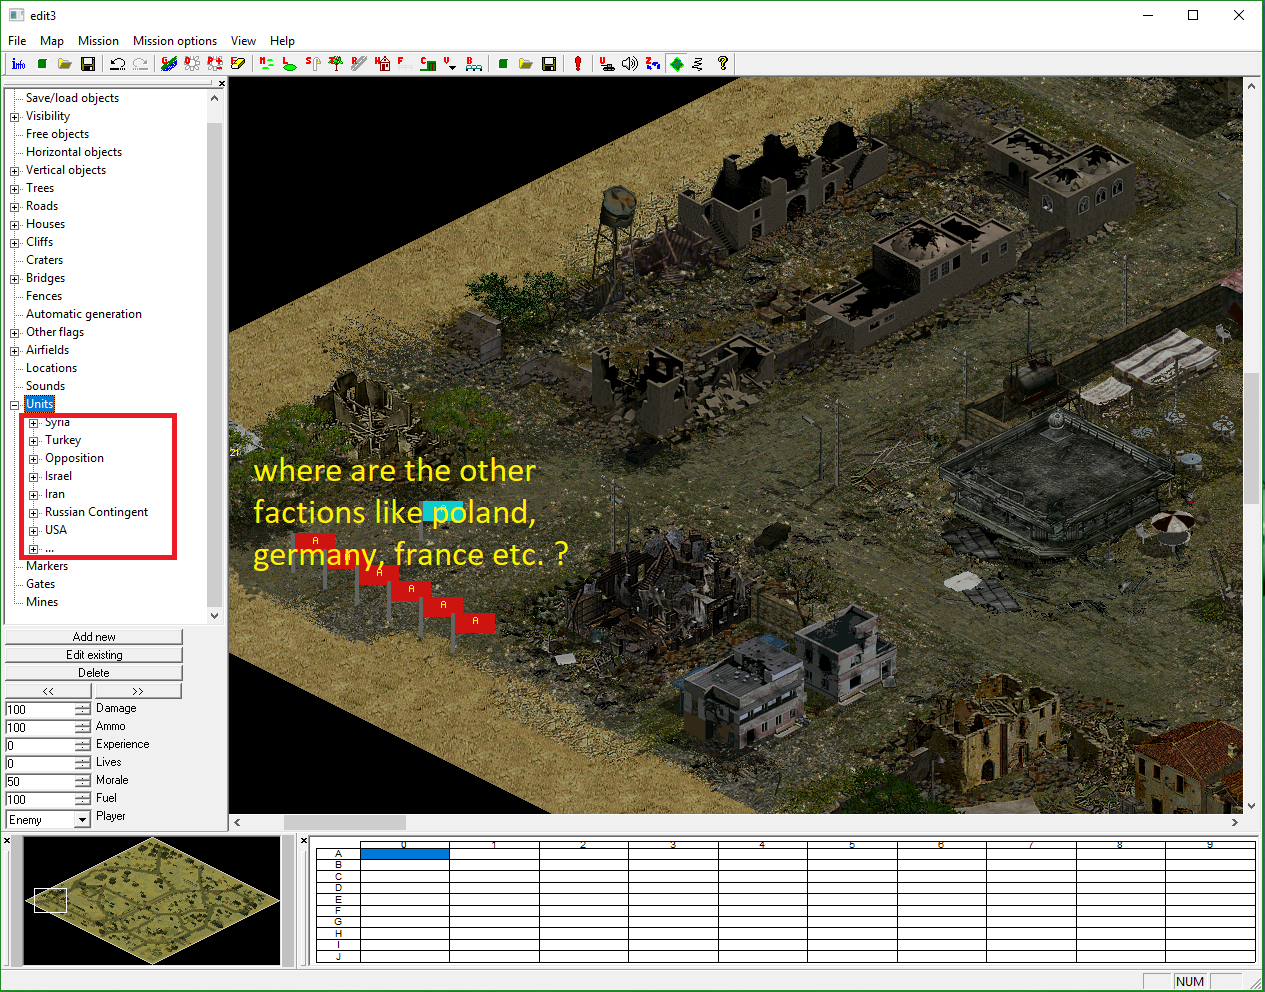The width and height of the screenshot is (1265, 992).
Task: Collapse the Units tree node
Action: coord(15,405)
